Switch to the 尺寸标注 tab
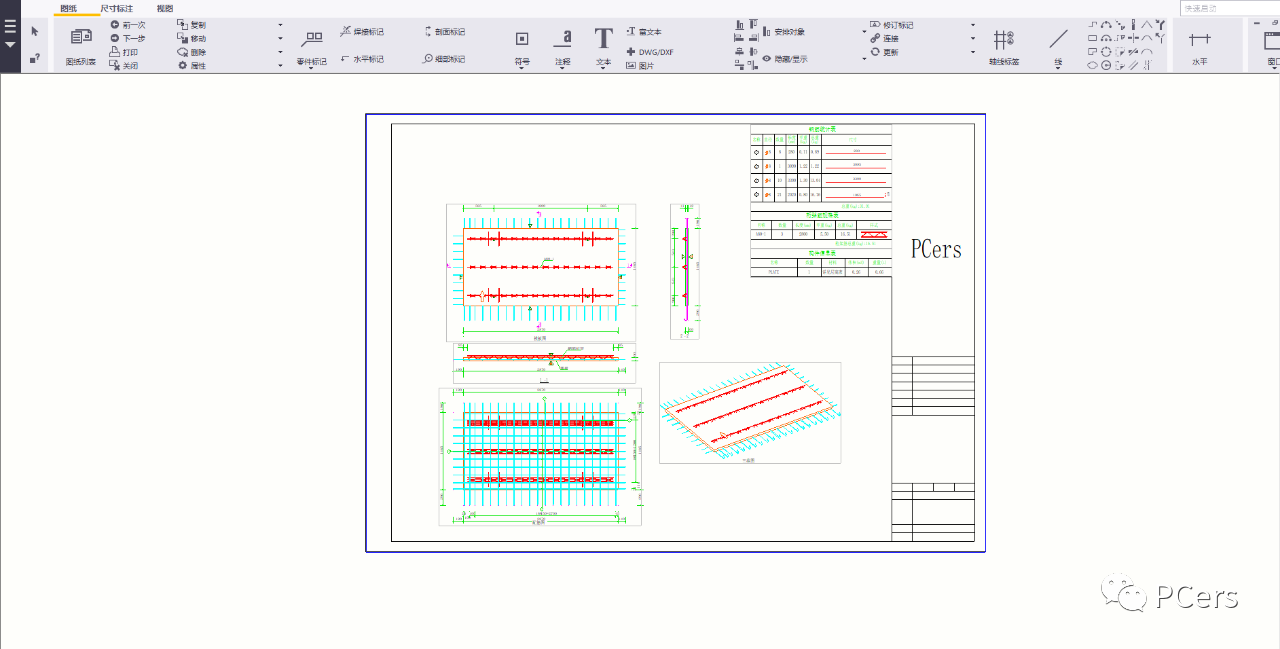 [116, 8]
